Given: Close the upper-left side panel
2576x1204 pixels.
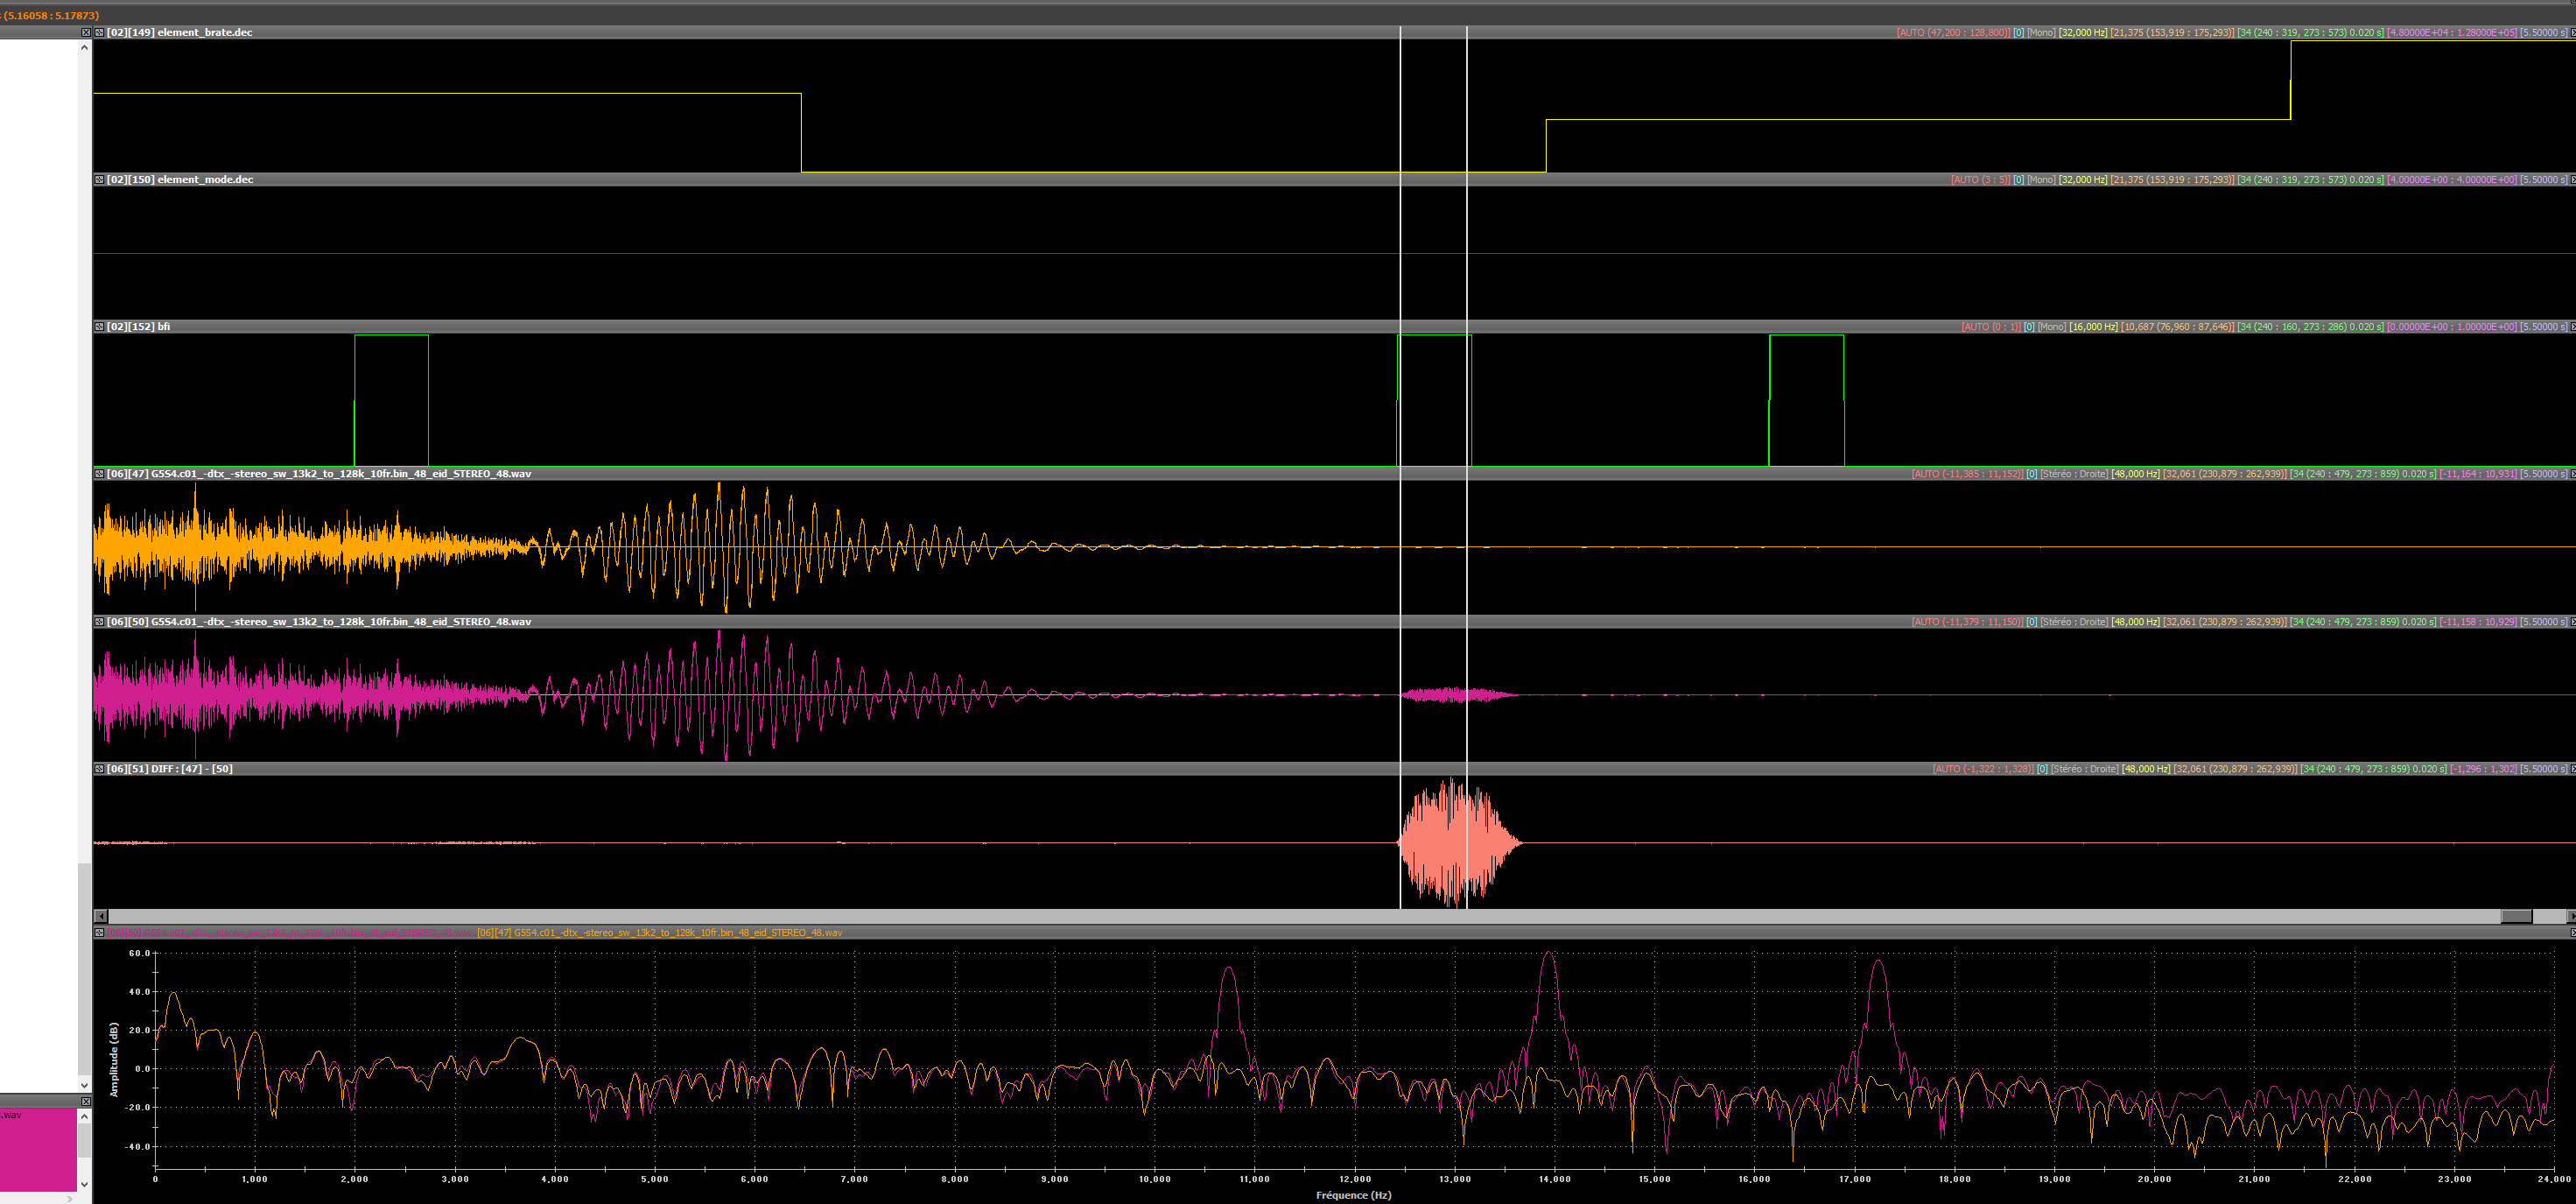Looking at the screenshot, I should (x=85, y=33).
